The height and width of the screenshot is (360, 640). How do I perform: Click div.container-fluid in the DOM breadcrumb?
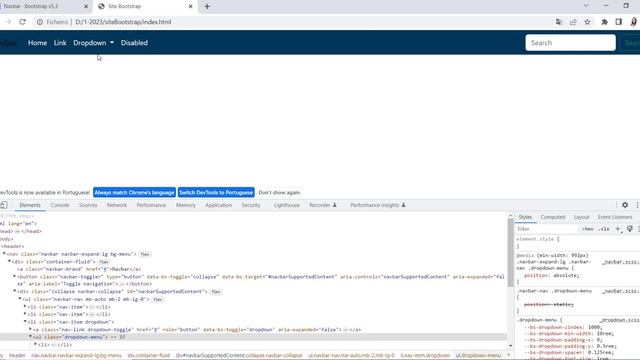click(x=149, y=356)
